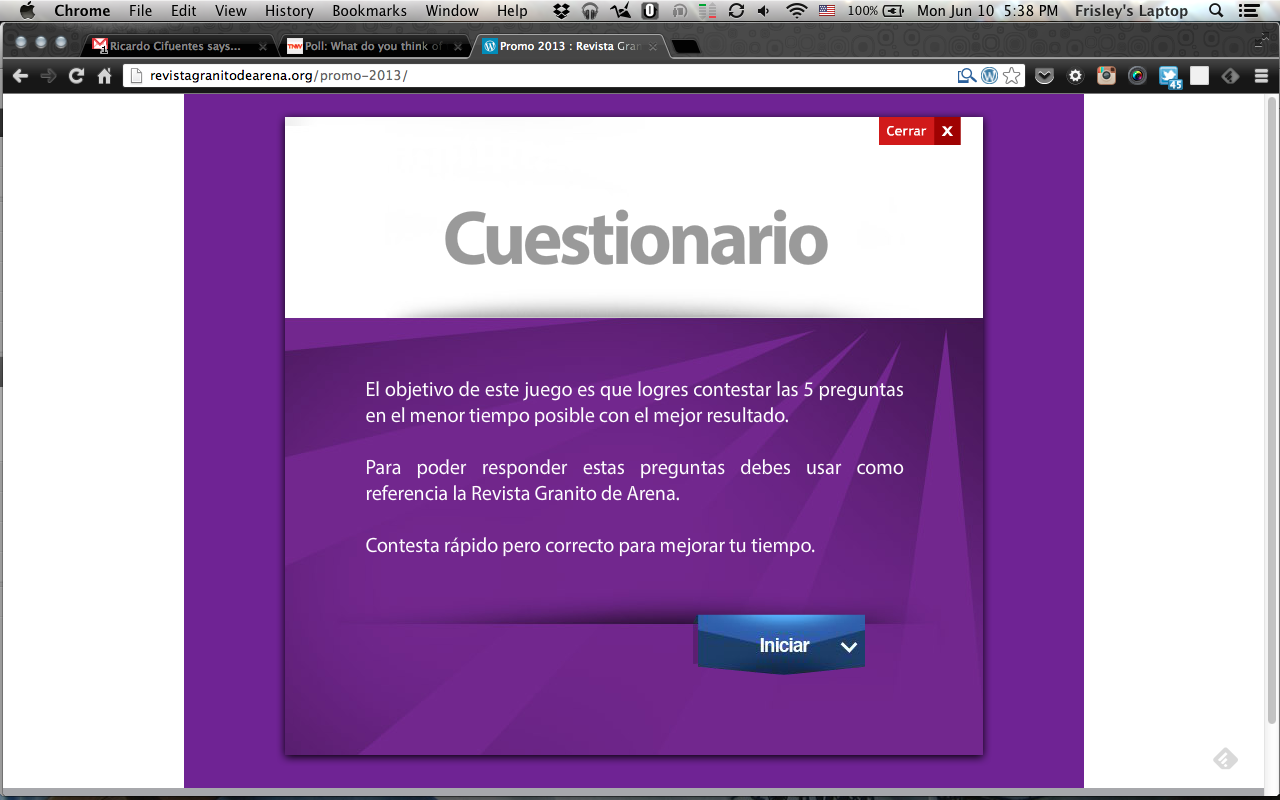1280x800 pixels.
Task: Open the Bookmarks menu
Action: tap(369, 11)
